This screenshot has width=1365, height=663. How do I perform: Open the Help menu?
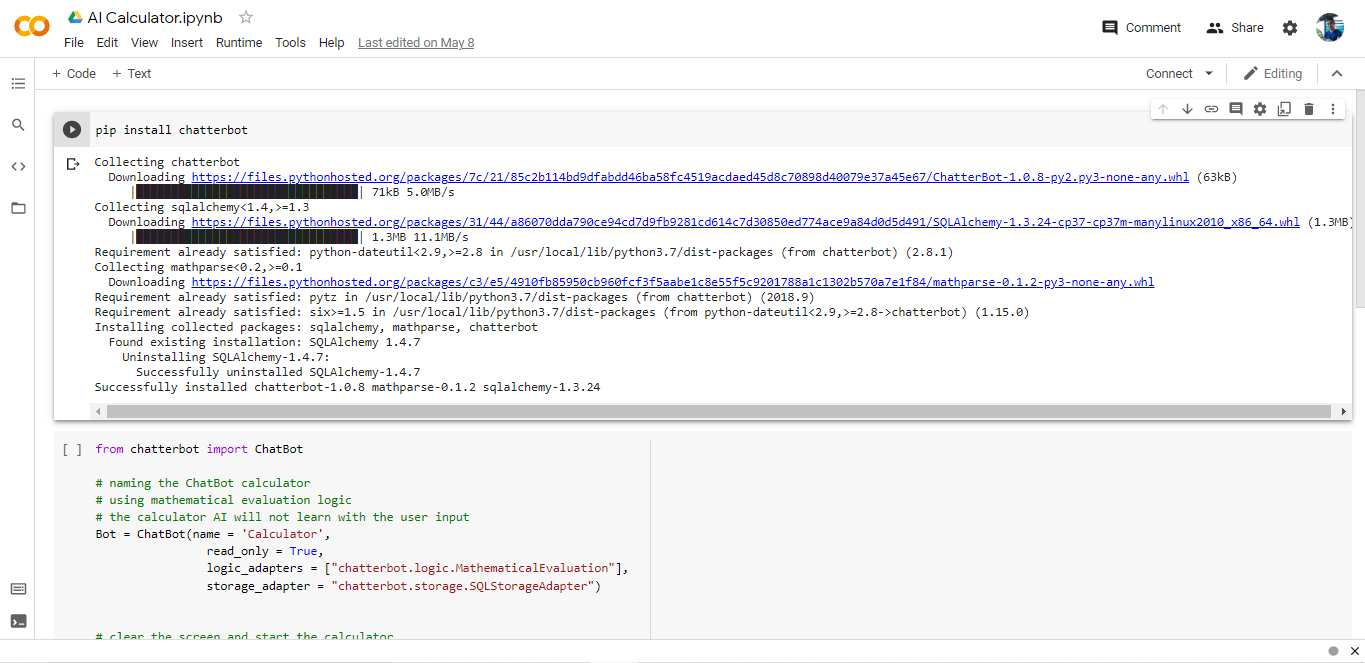pyautogui.click(x=331, y=43)
